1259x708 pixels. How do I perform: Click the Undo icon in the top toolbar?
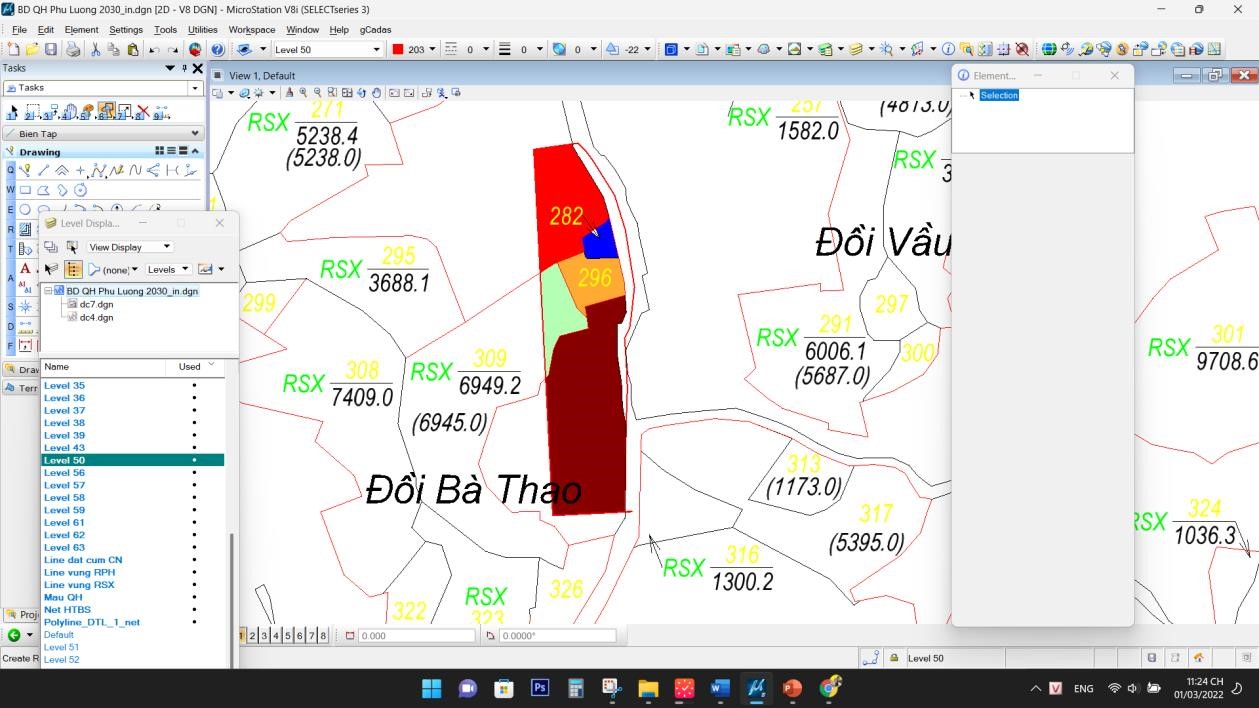click(x=153, y=49)
